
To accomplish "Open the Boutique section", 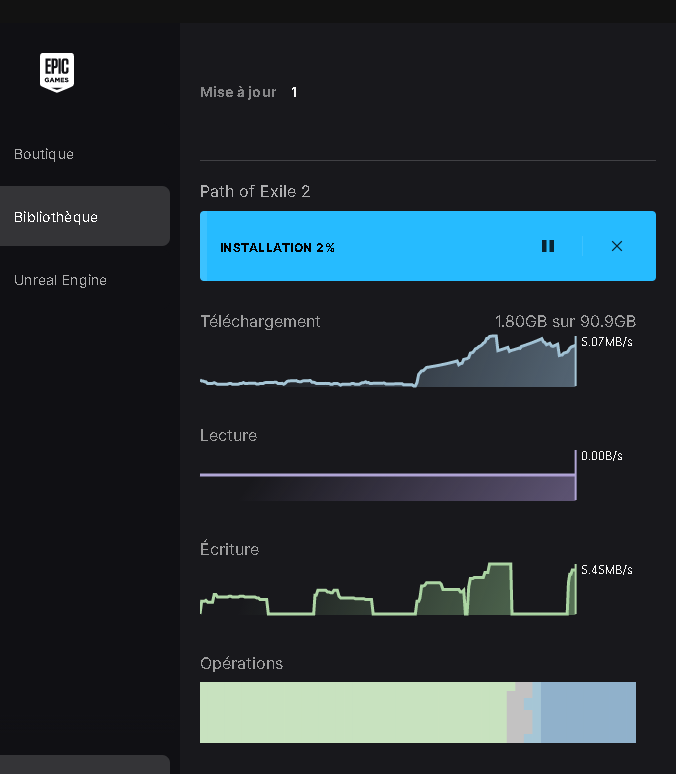I will coord(44,154).
